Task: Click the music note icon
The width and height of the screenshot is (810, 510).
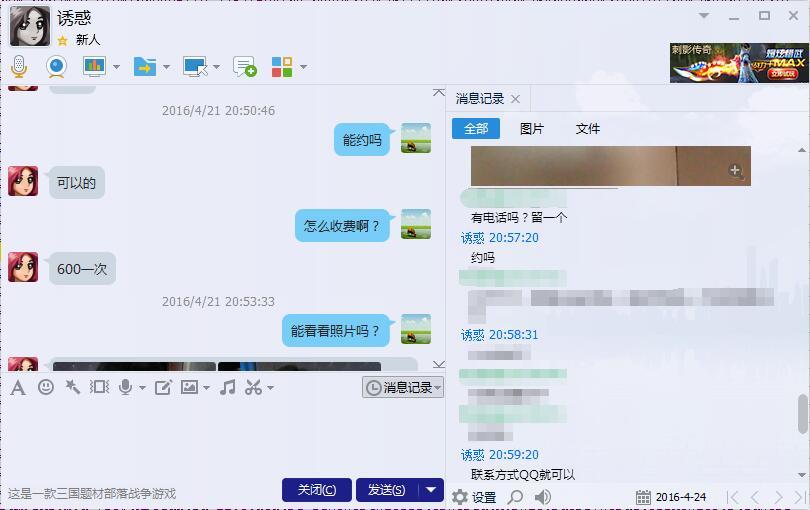Action: tap(227, 387)
